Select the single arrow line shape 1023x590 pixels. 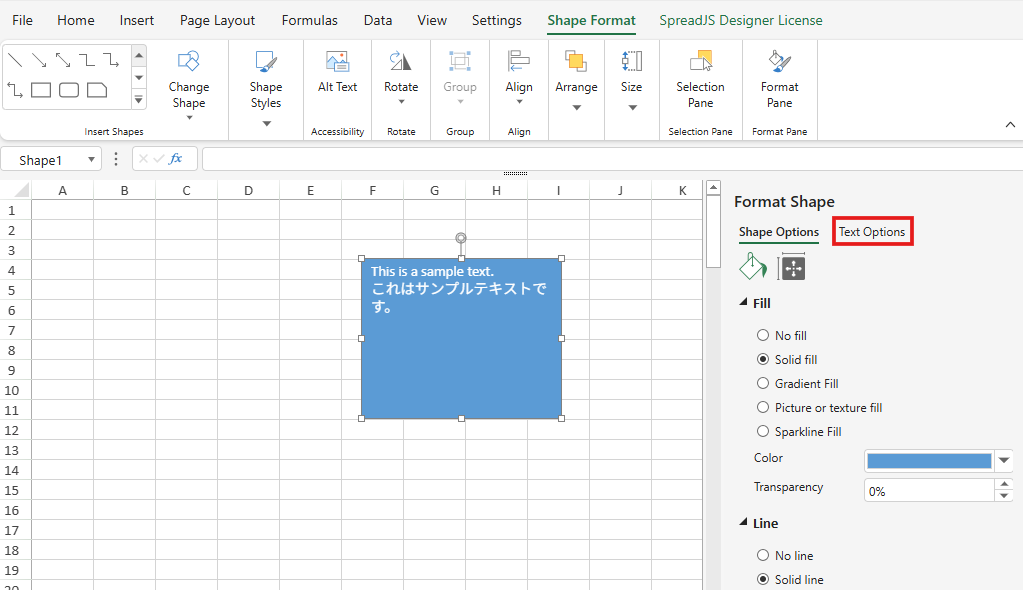pos(39,61)
